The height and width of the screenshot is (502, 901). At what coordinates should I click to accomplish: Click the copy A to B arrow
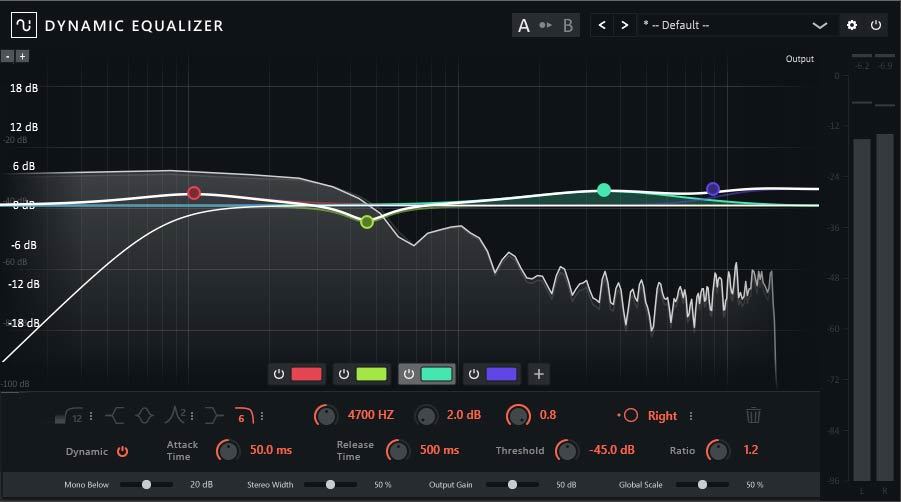point(545,25)
